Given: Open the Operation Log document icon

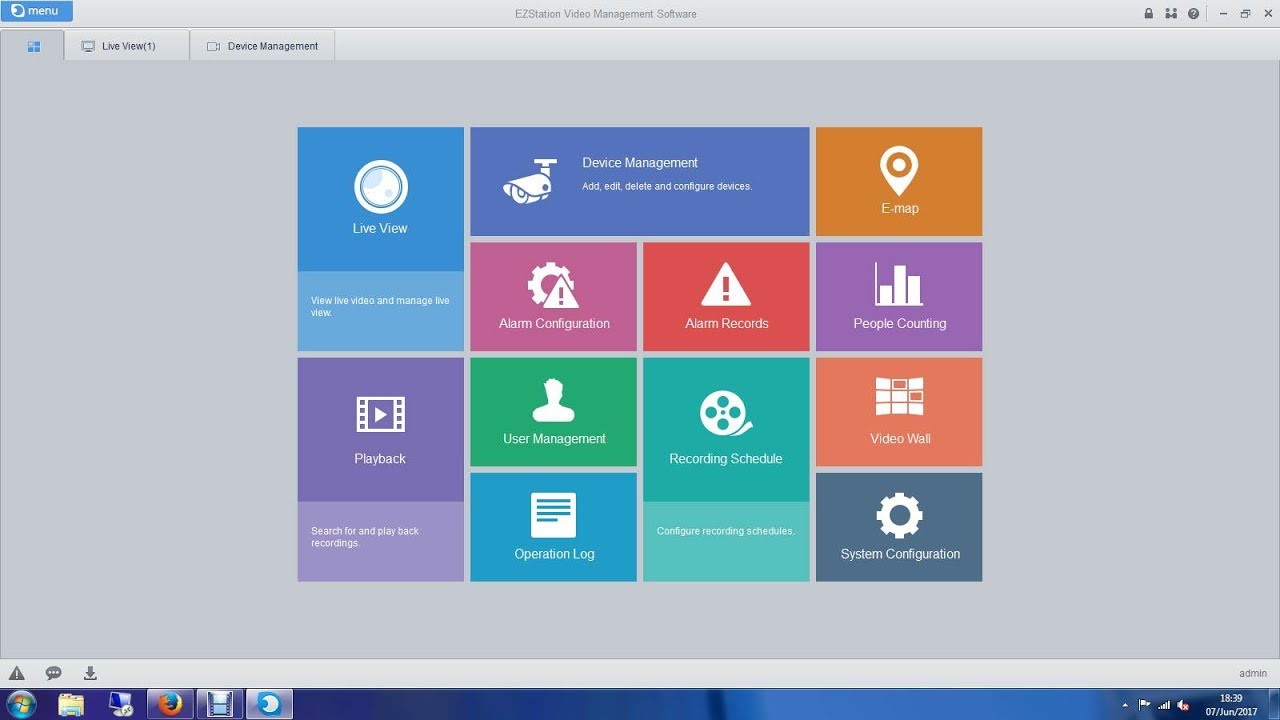Looking at the screenshot, I should [x=553, y=515].
